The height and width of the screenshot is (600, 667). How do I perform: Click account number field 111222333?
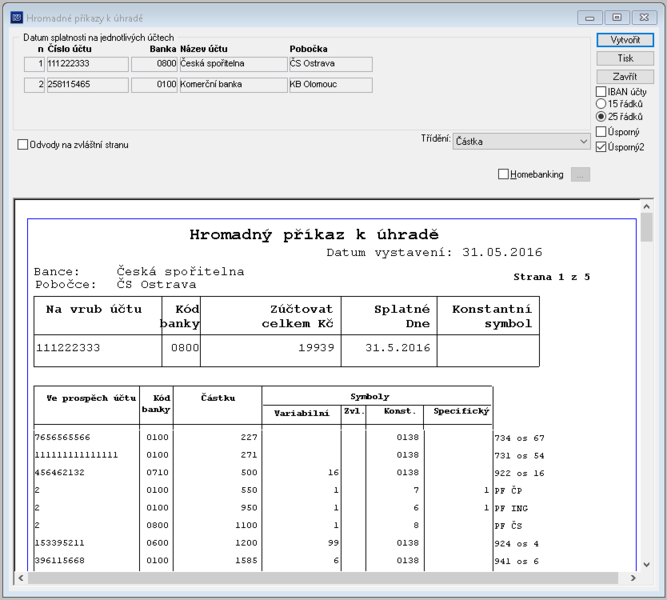pos(87,64)
